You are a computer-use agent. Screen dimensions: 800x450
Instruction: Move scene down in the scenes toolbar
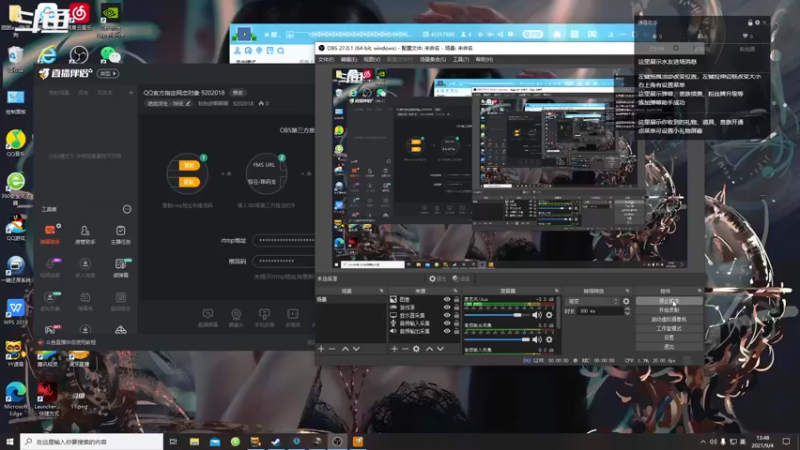(x=356, y=349)
